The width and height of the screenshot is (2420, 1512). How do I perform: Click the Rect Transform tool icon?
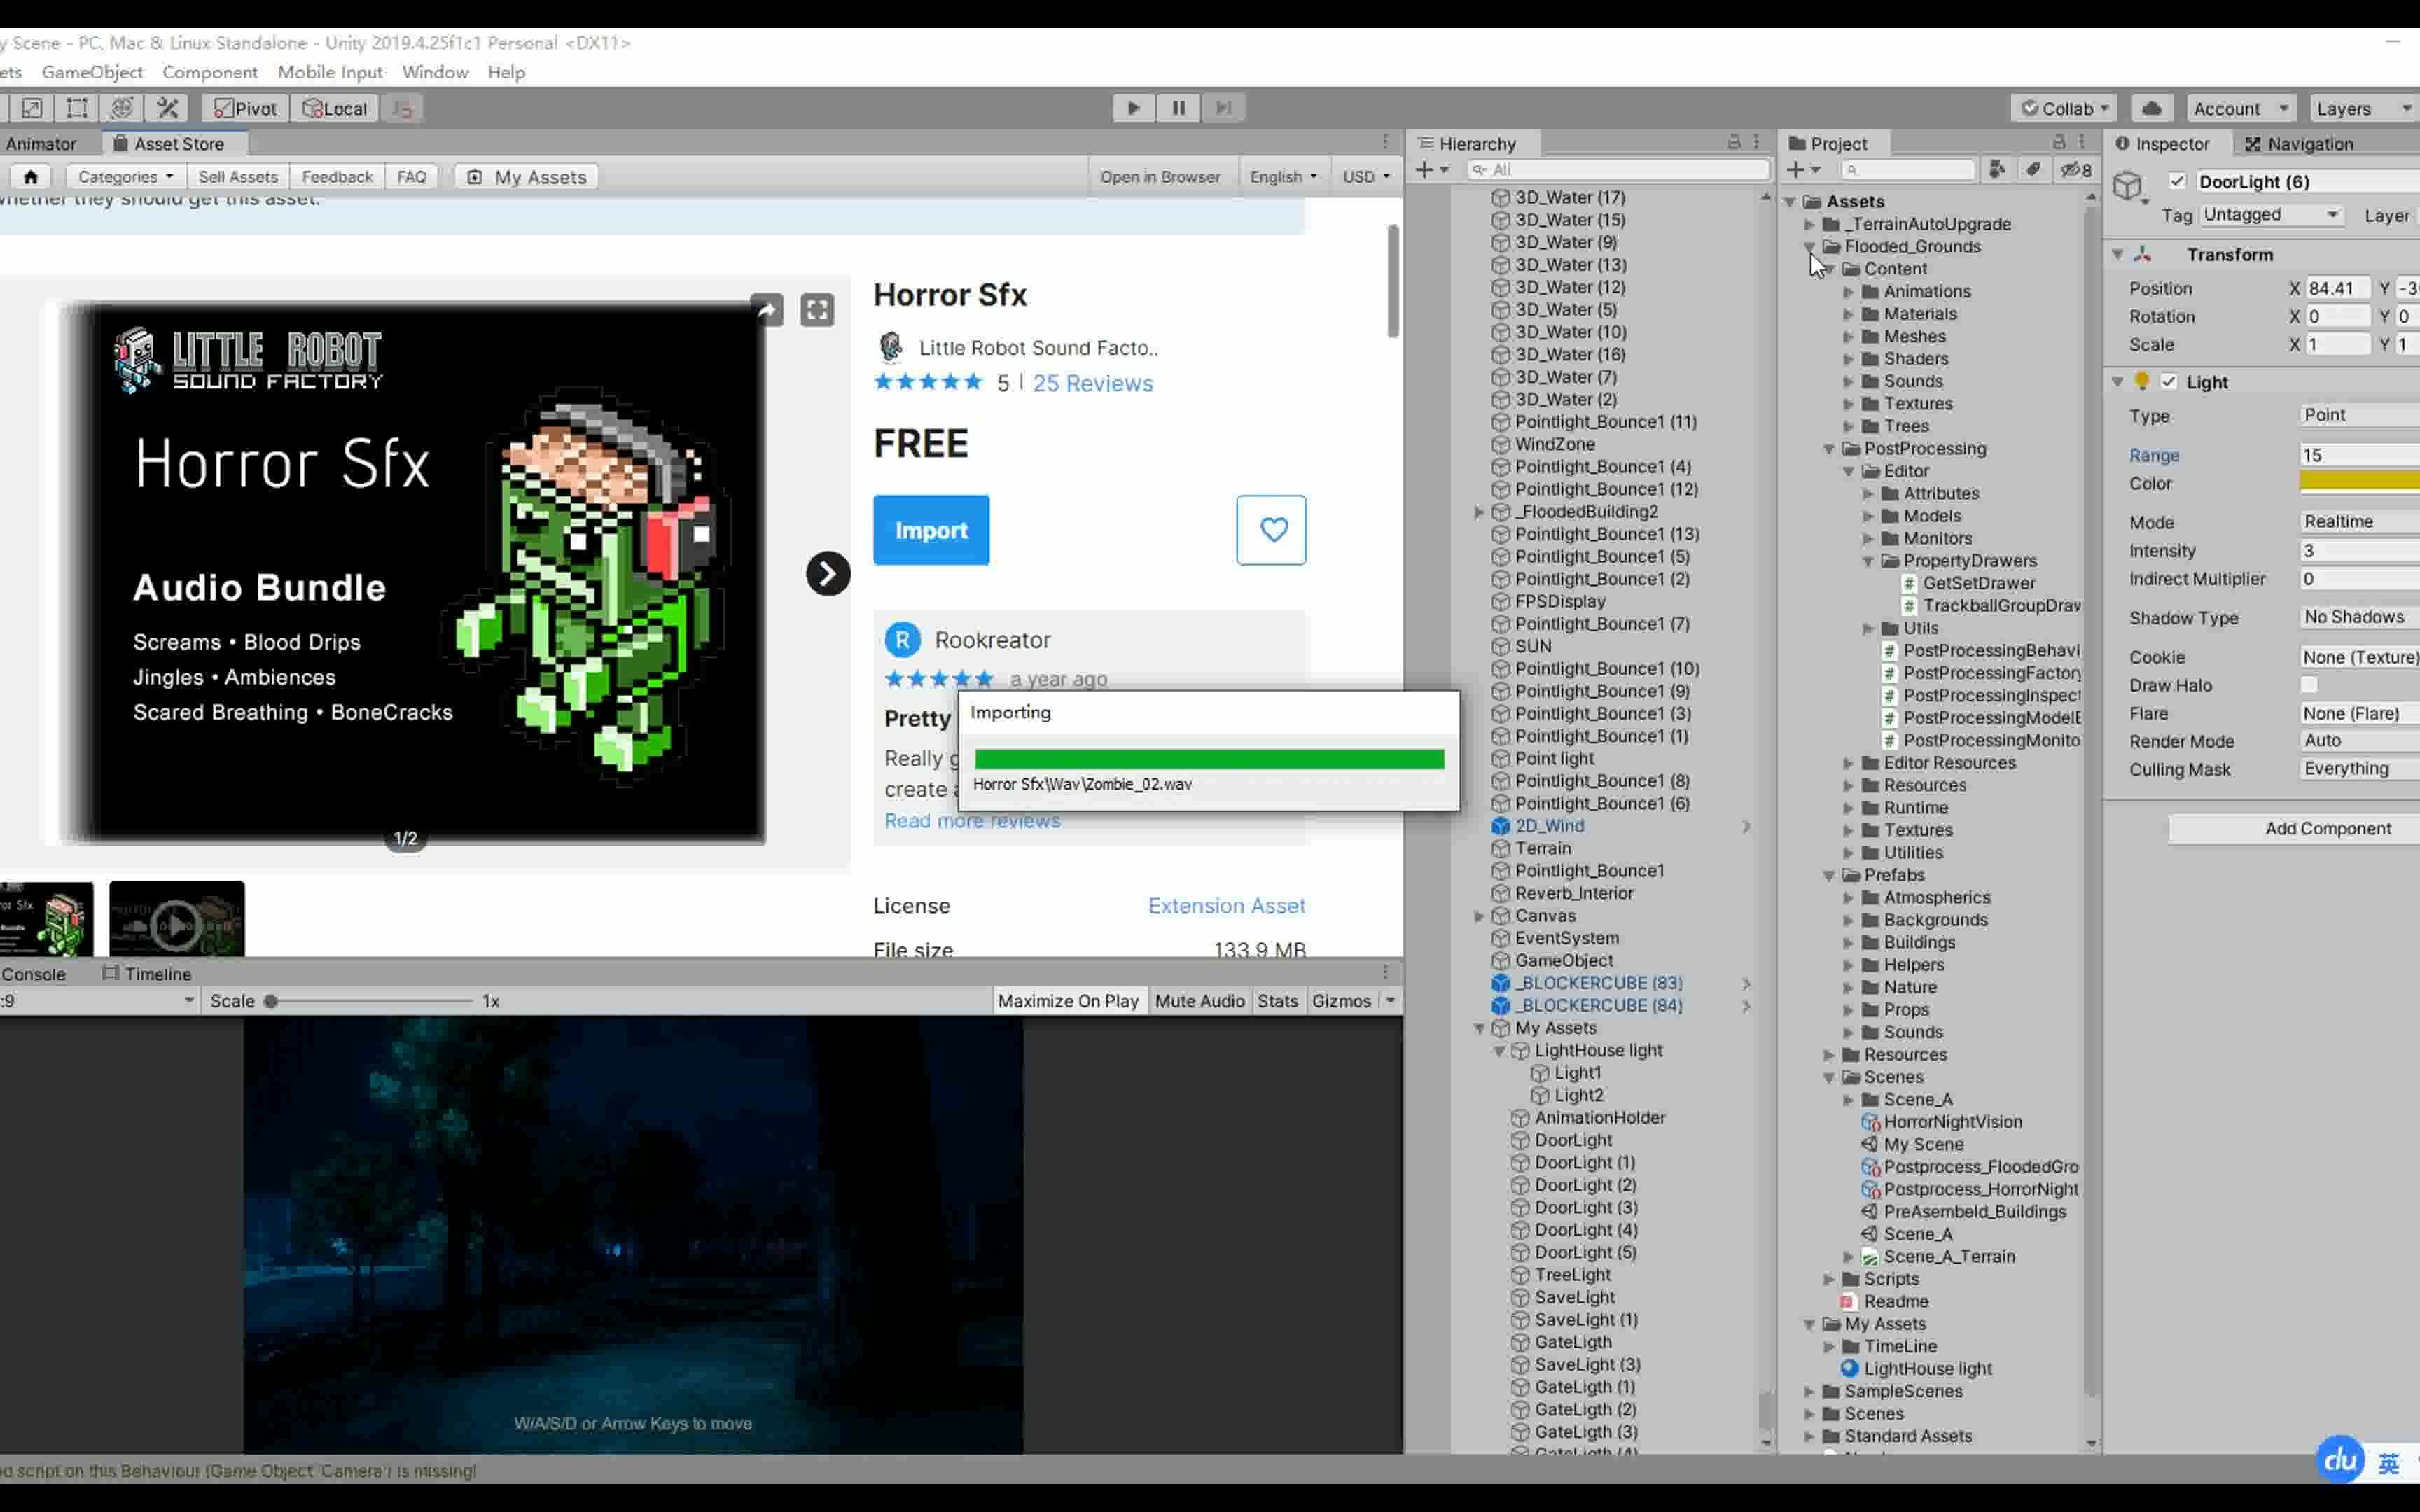[x=76, y=108]
